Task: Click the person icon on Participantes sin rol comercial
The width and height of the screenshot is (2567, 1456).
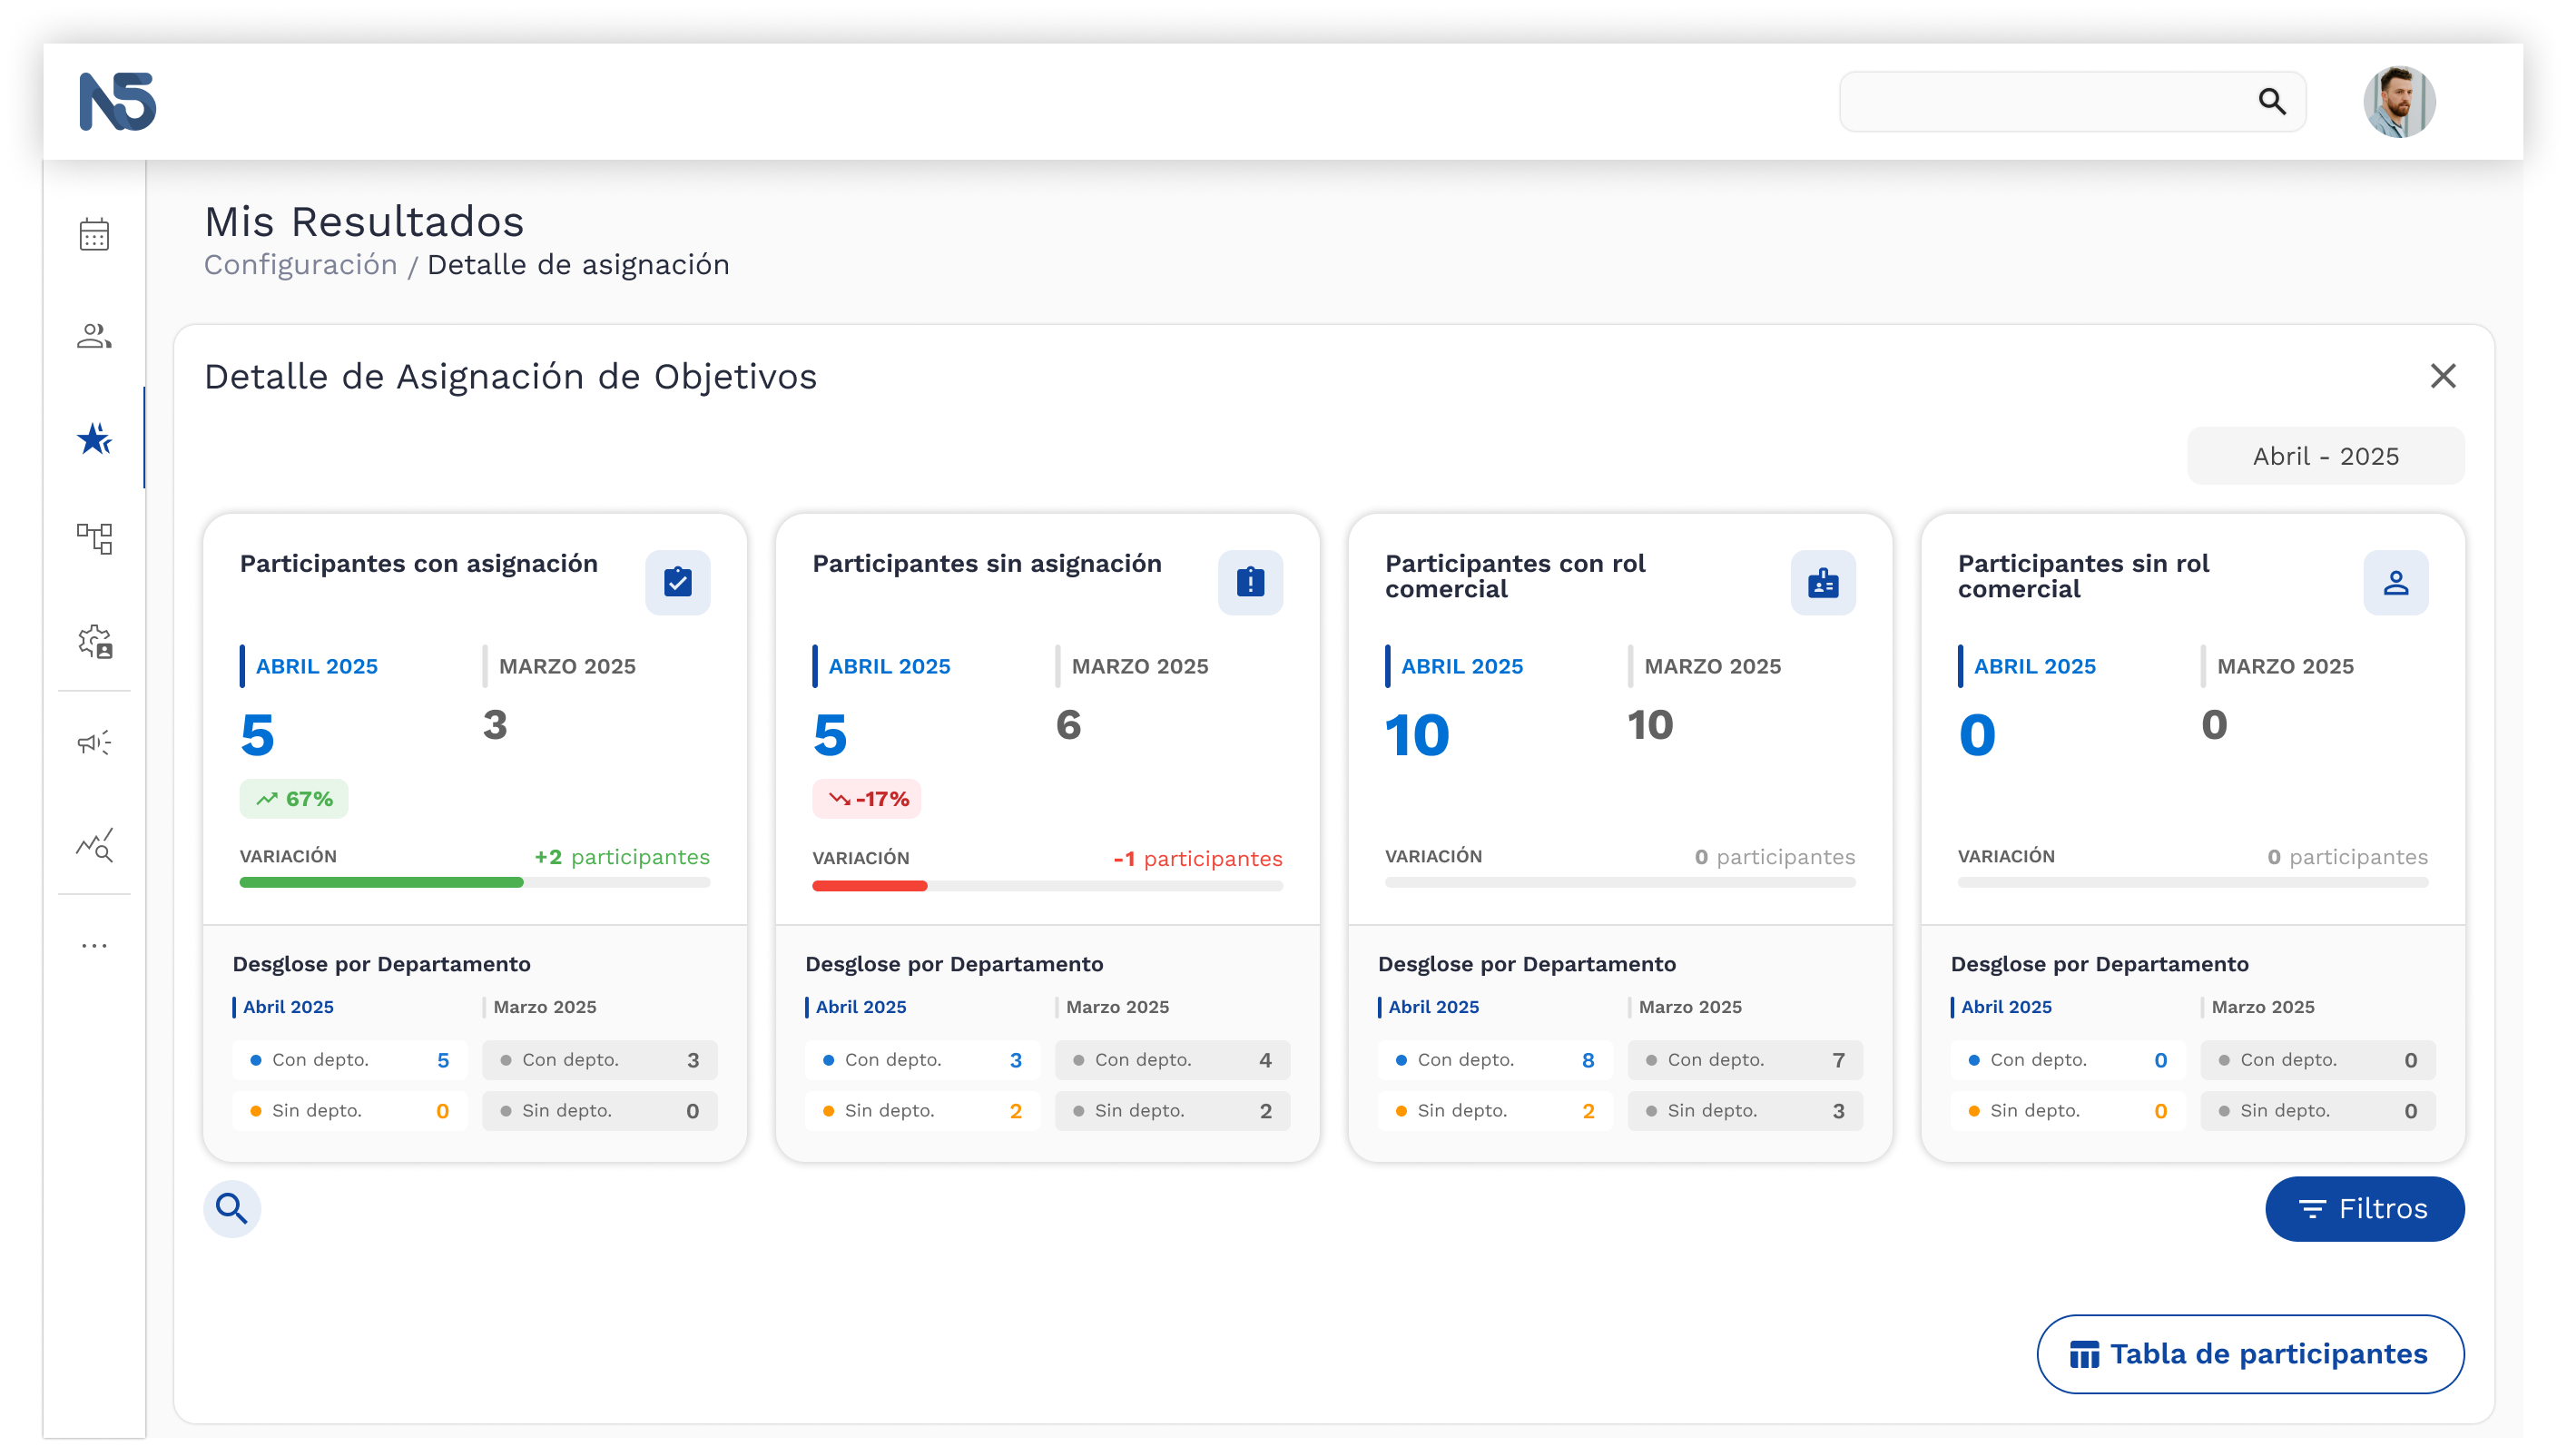Action: click(x=2395, y=582)
